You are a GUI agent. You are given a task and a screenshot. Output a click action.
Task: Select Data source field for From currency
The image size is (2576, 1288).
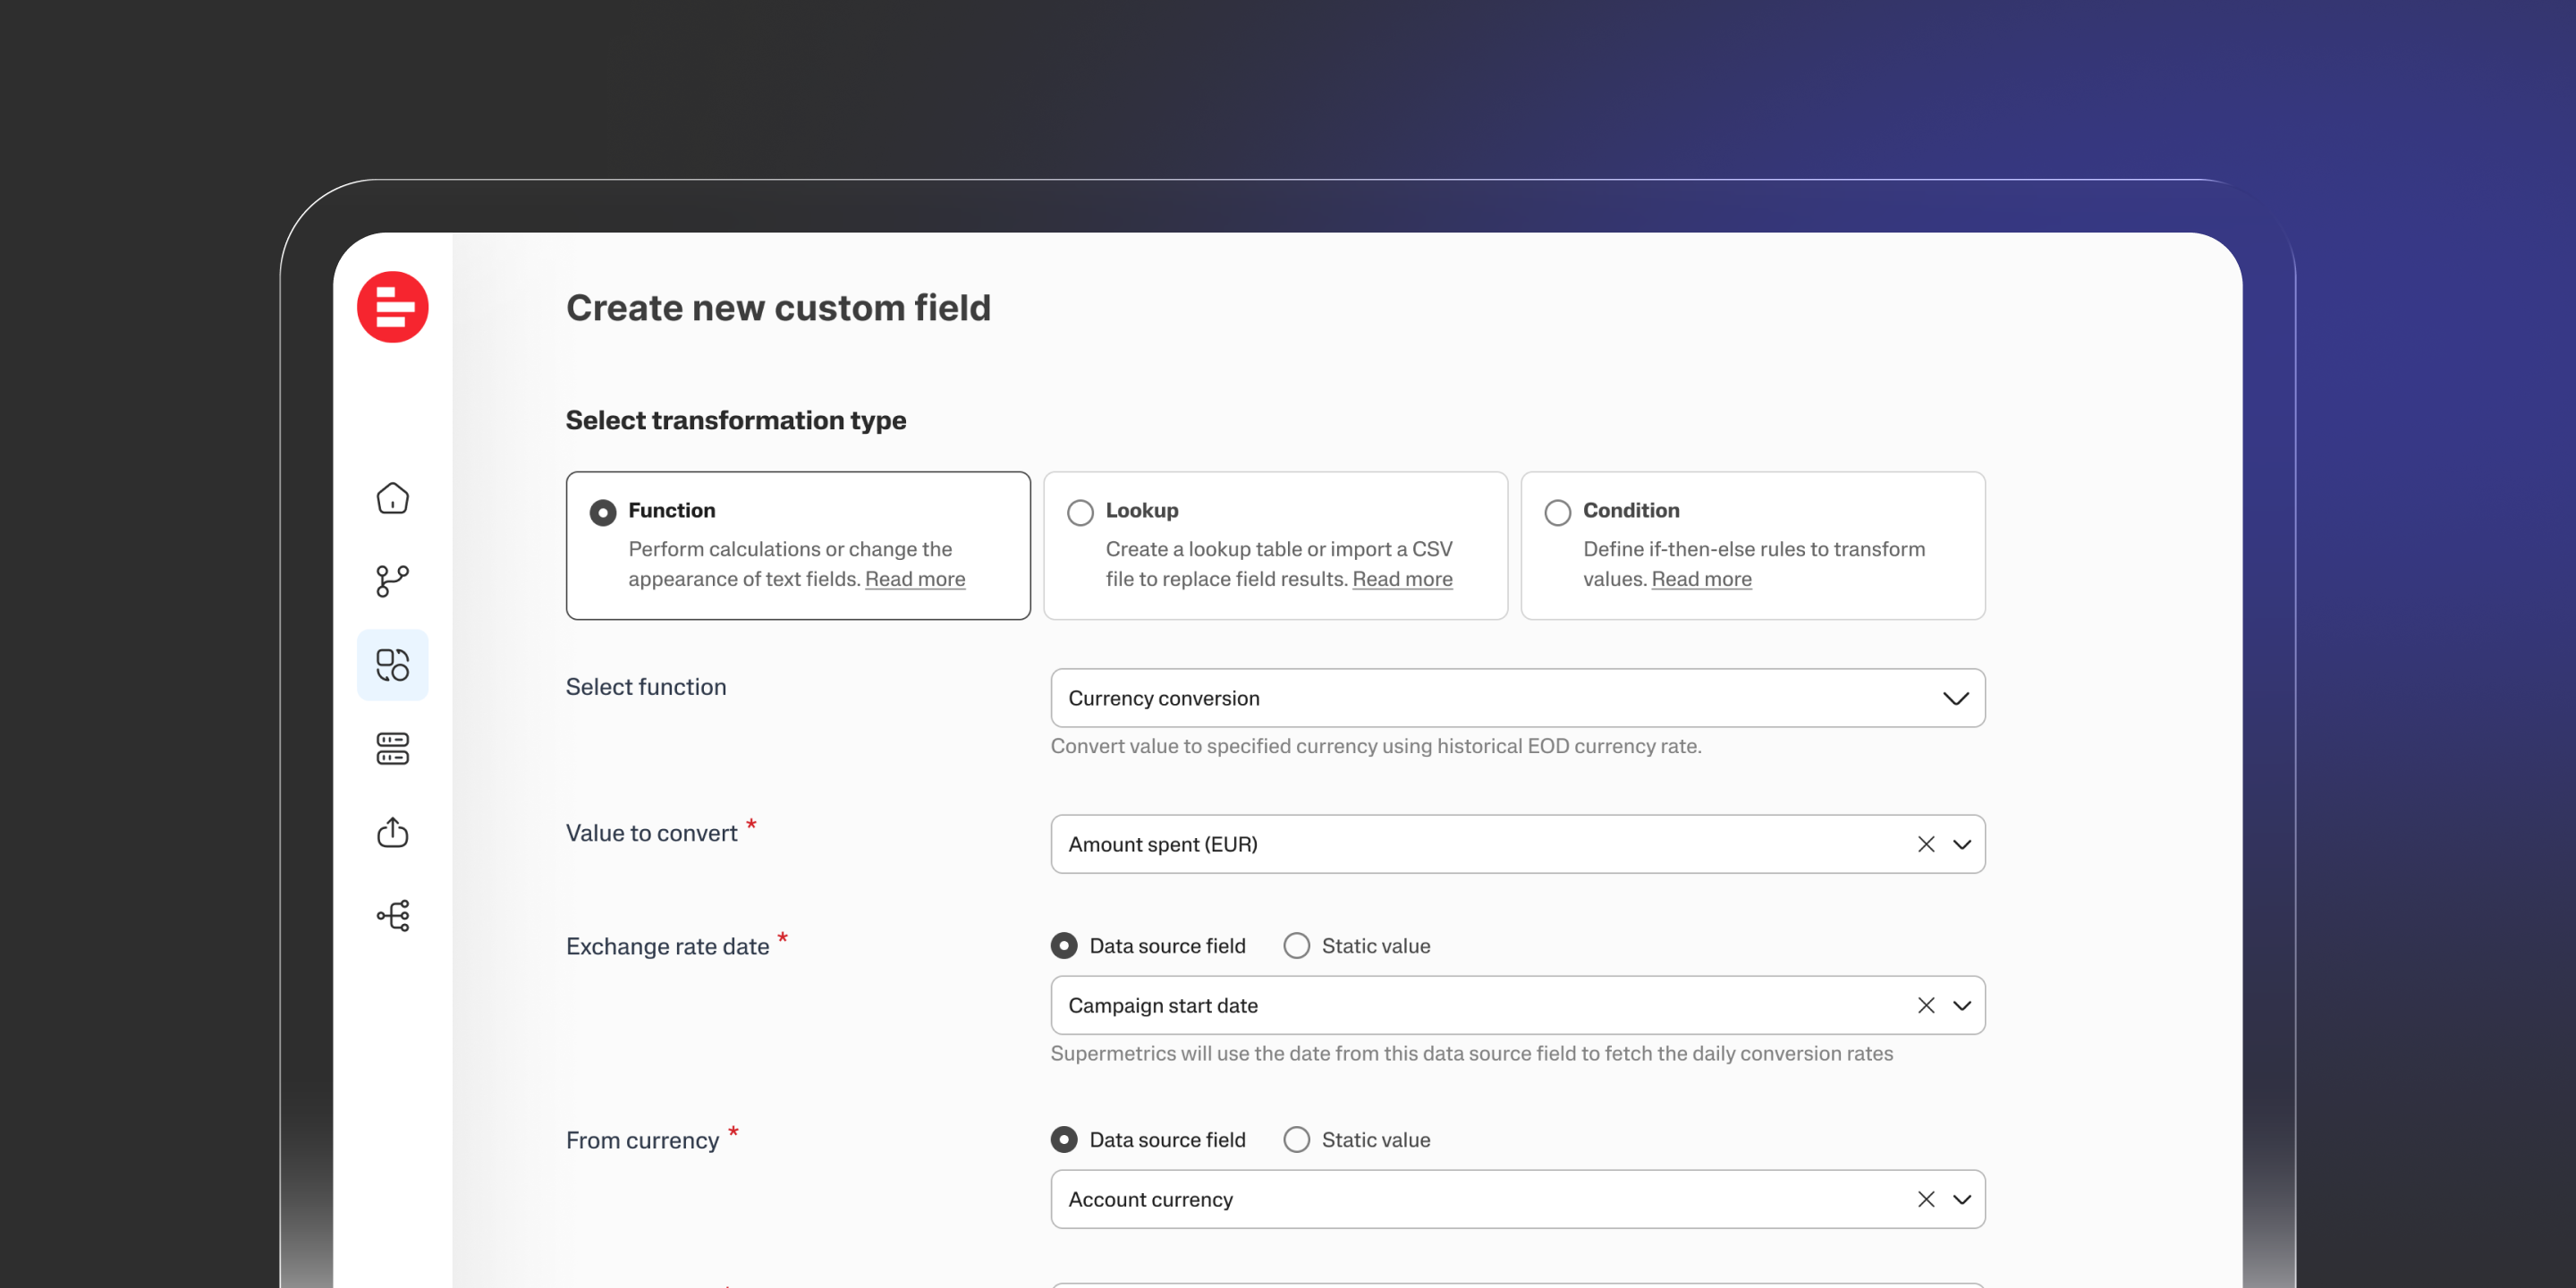1064,1140
